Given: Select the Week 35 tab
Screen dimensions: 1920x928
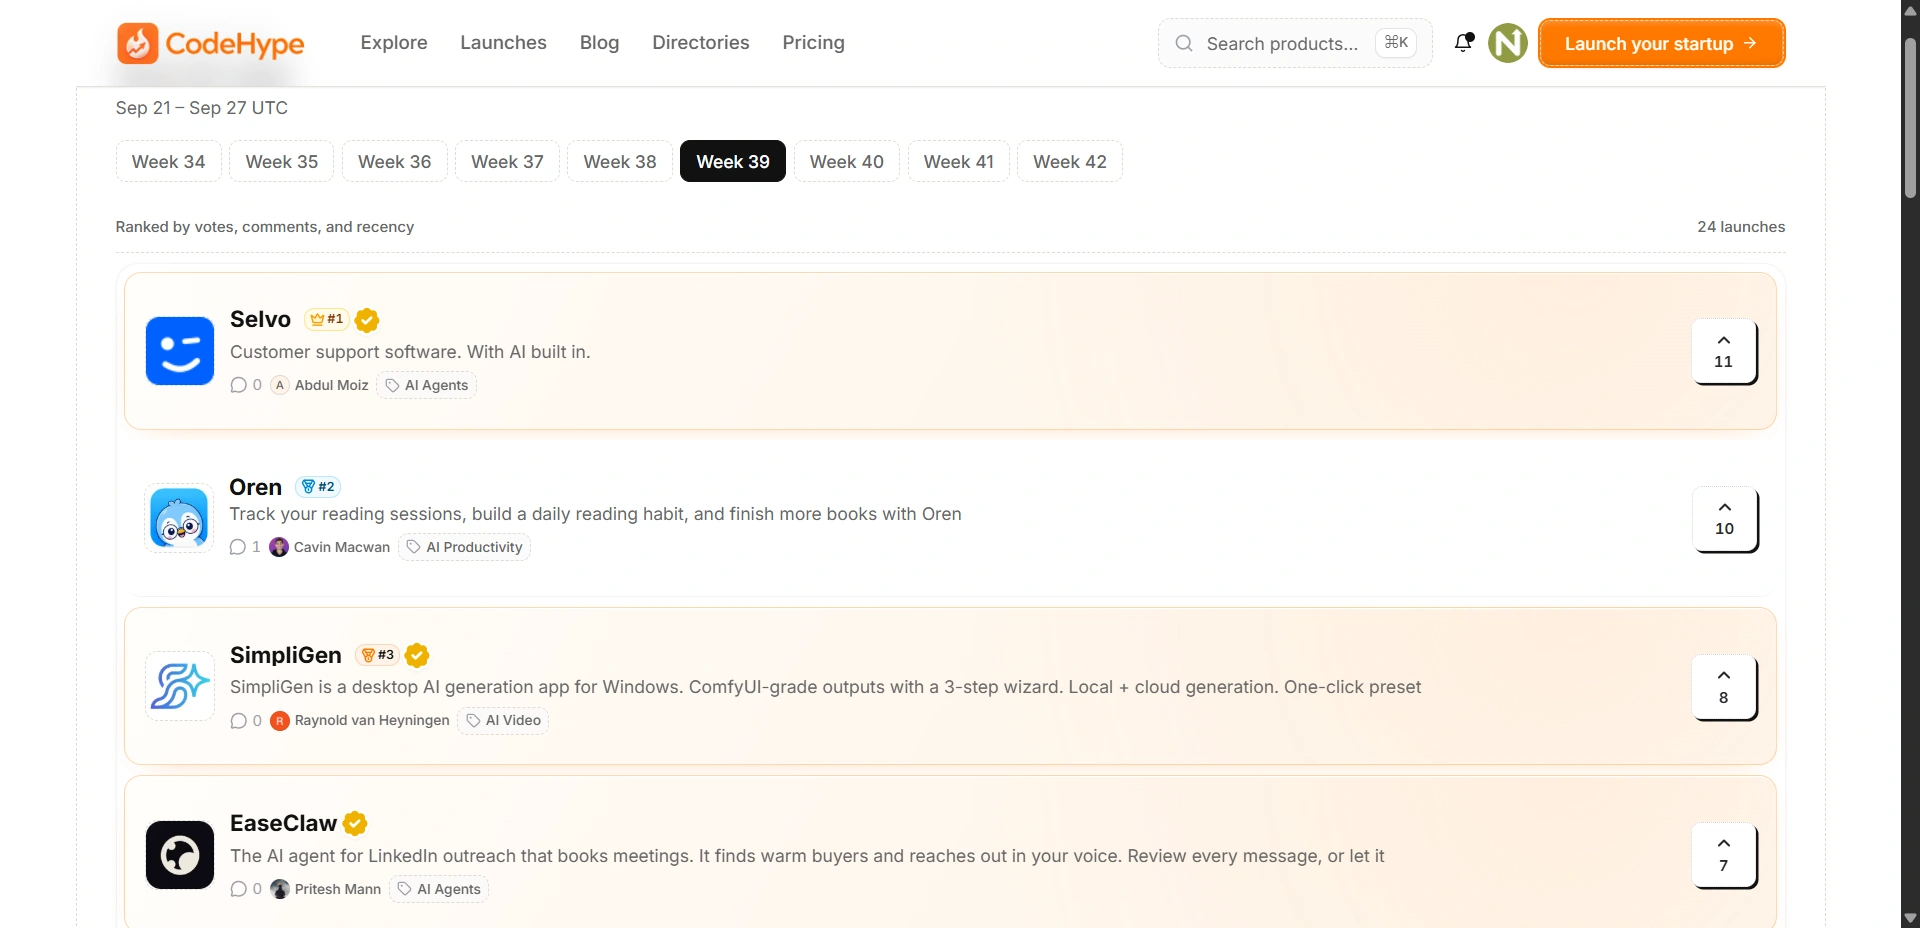Looking at the screenshot, I should click(282, 162).
